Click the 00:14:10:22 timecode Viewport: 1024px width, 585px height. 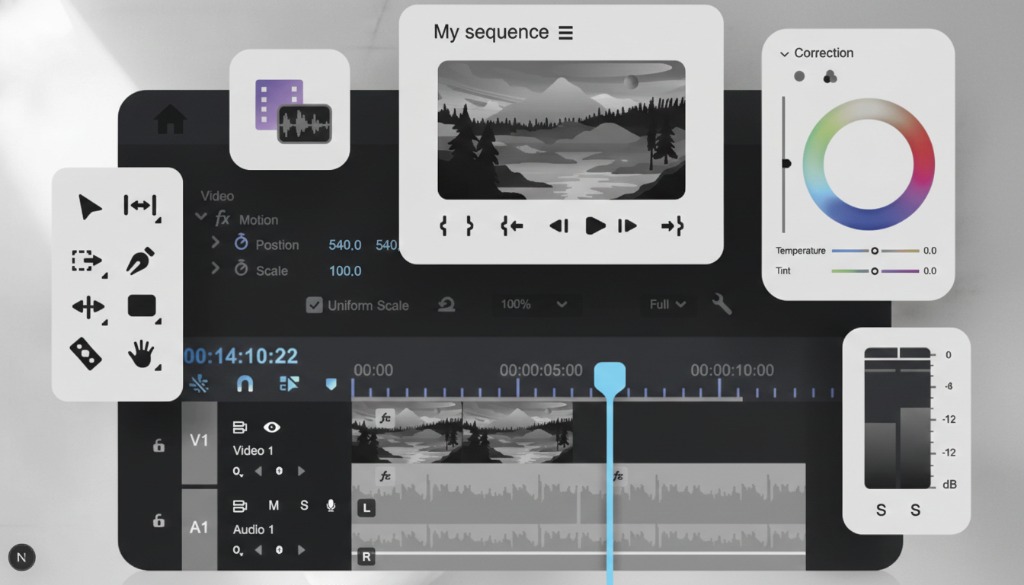click(x=241, y=356)
